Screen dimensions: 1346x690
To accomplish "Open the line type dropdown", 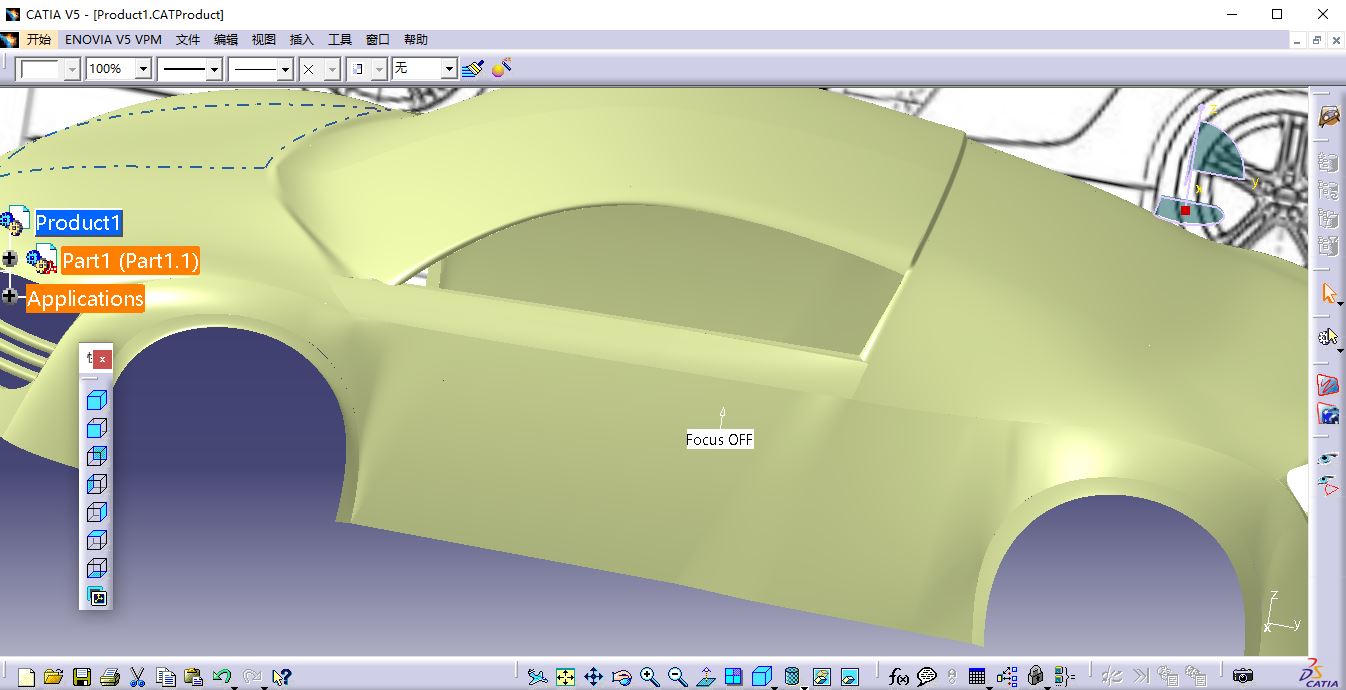I will tap(284, 69).
